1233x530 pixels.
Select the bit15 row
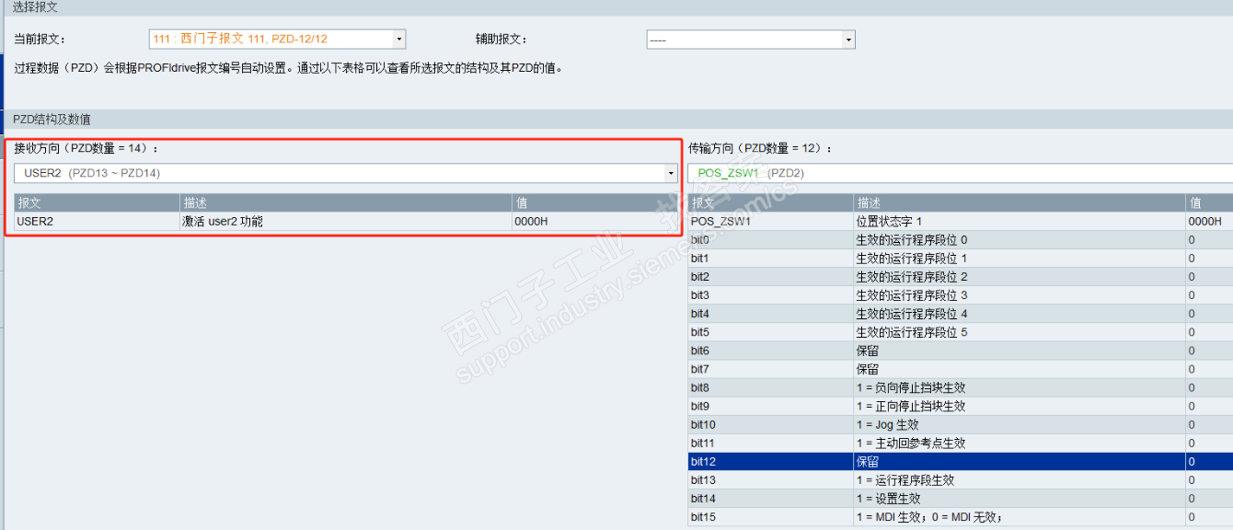[x=960, y=517]
